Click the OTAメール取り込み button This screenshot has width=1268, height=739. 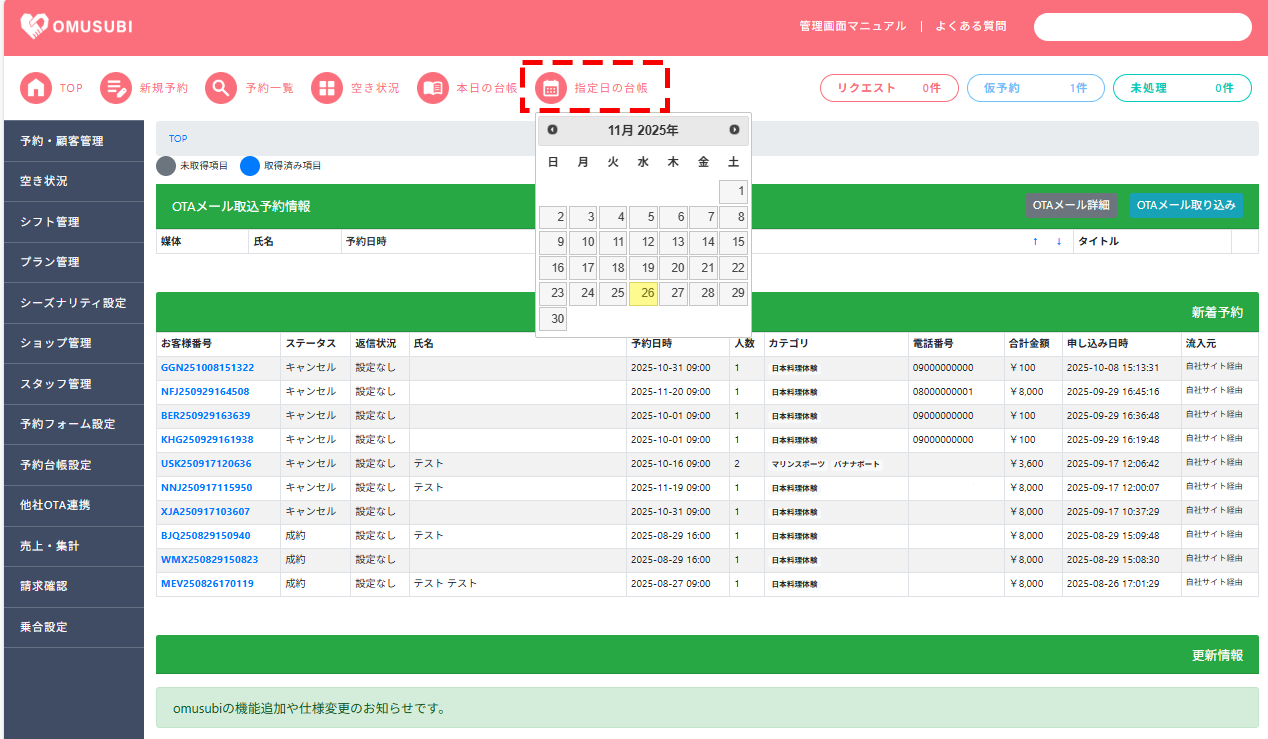coord(1186,205)
